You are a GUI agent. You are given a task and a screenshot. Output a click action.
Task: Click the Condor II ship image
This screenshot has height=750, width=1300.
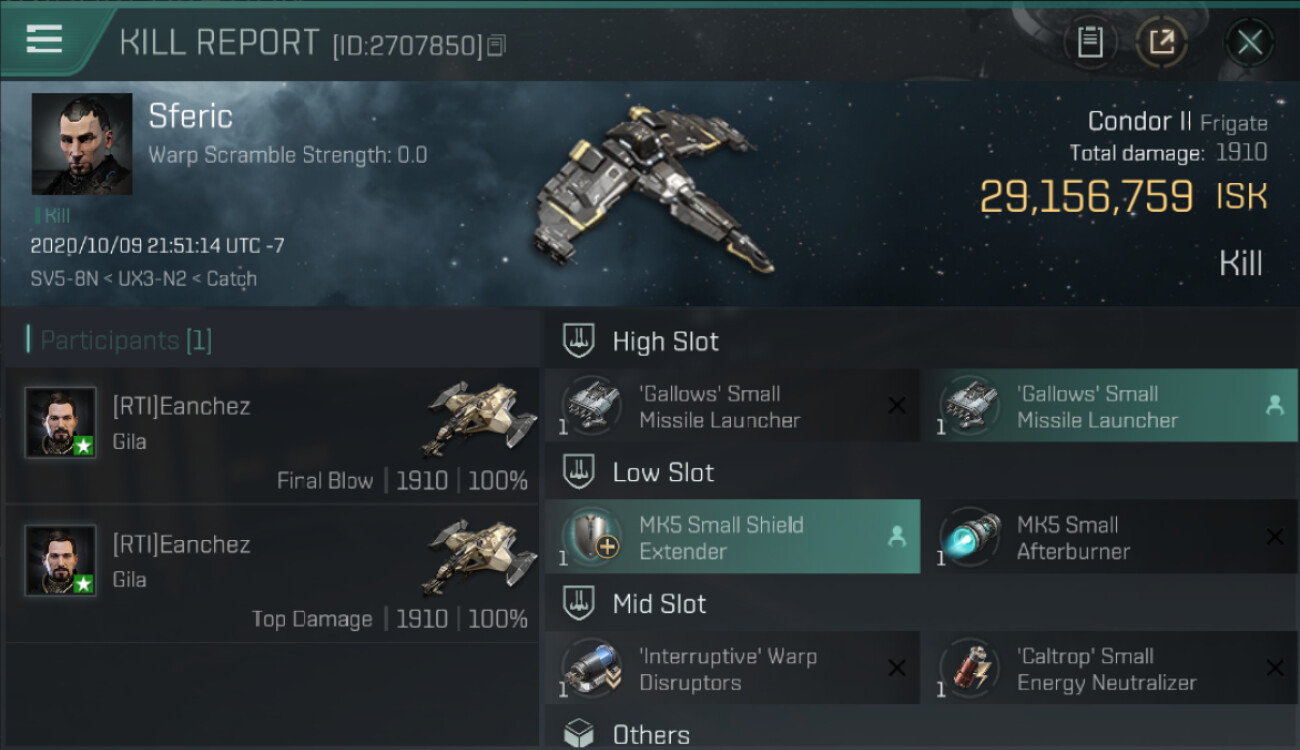pos(657,187)
